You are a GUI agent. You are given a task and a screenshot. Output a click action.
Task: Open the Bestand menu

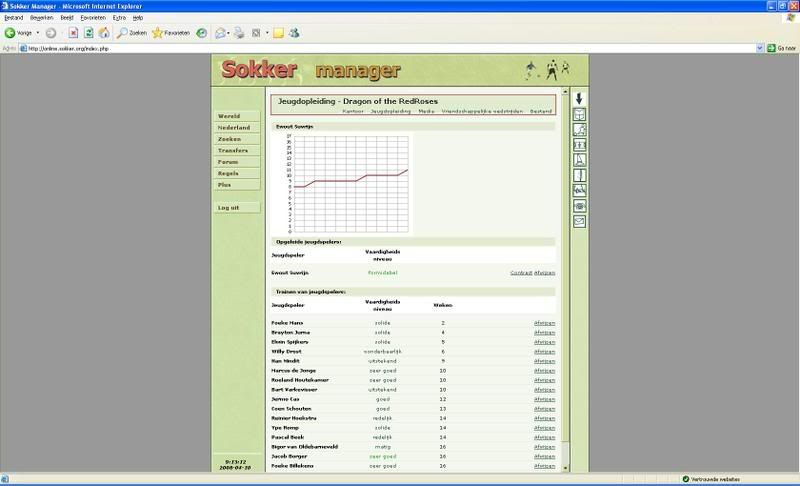click(x=14, y=18)
